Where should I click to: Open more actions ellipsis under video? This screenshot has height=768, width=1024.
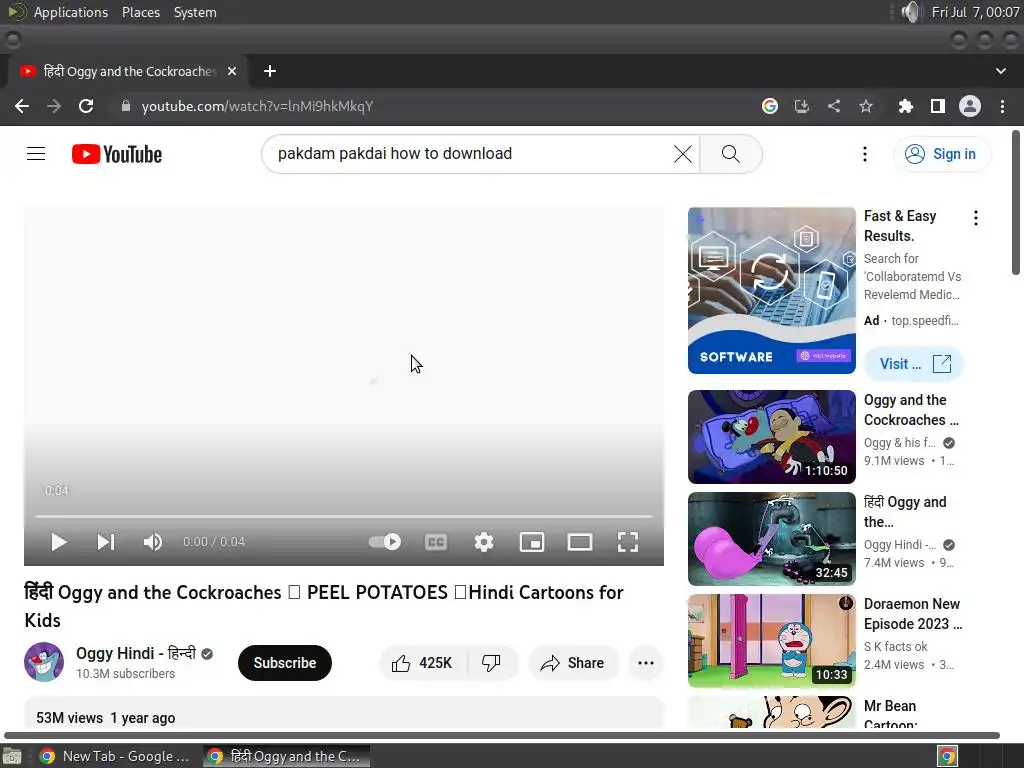646,663
